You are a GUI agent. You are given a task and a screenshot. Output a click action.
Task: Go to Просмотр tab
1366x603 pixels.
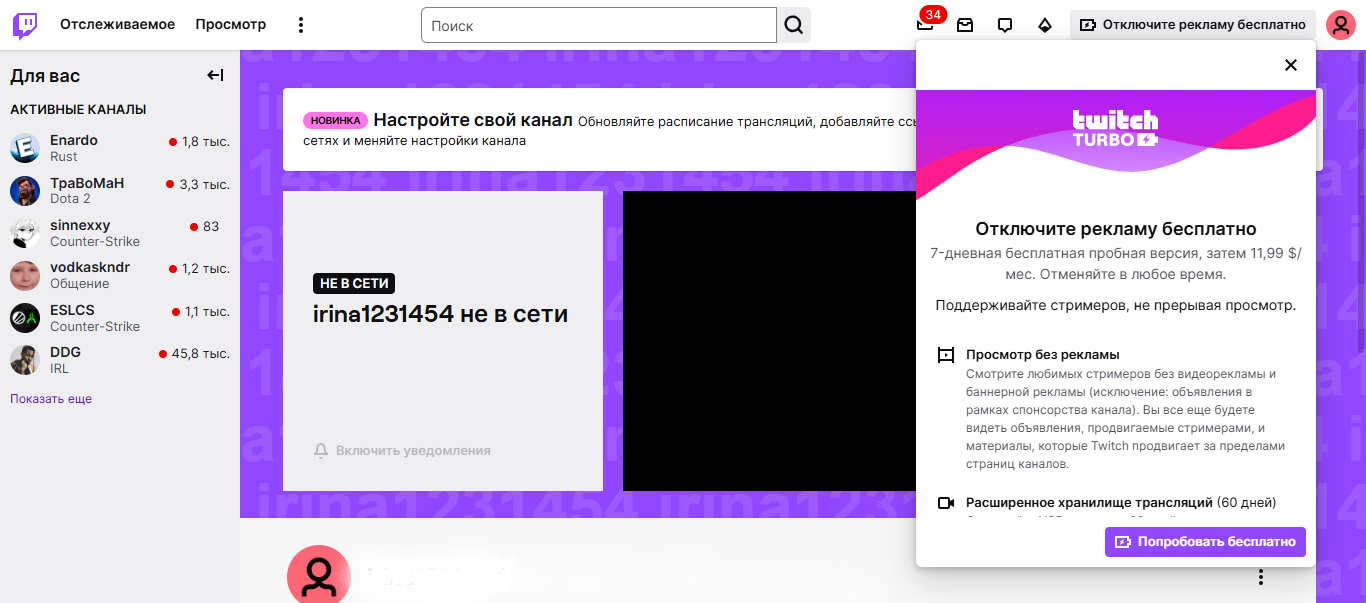tap(231, 25)
